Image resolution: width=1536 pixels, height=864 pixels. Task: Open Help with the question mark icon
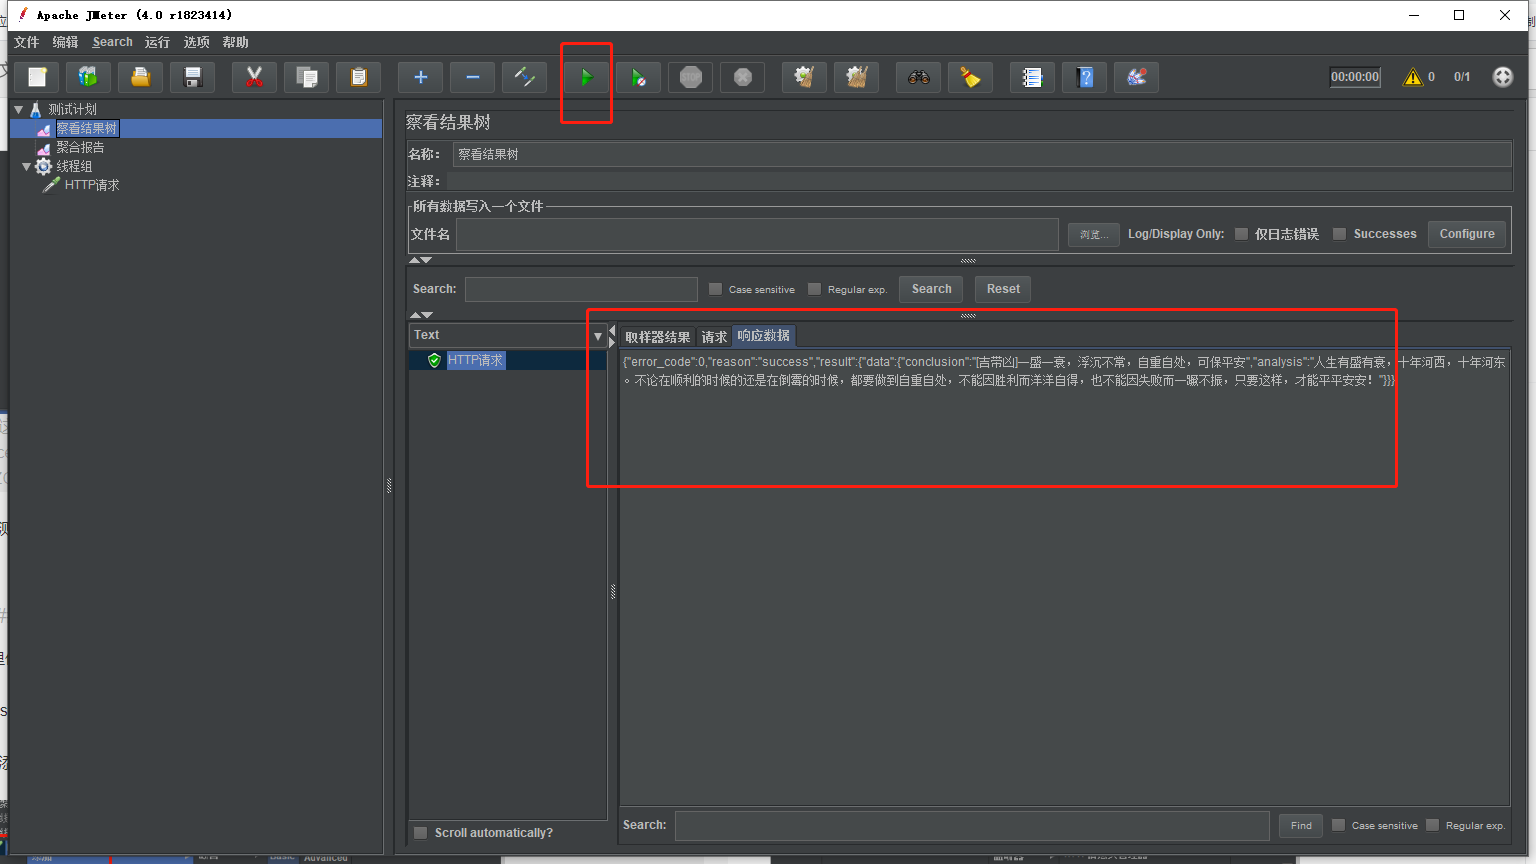tap(1085, 77)
